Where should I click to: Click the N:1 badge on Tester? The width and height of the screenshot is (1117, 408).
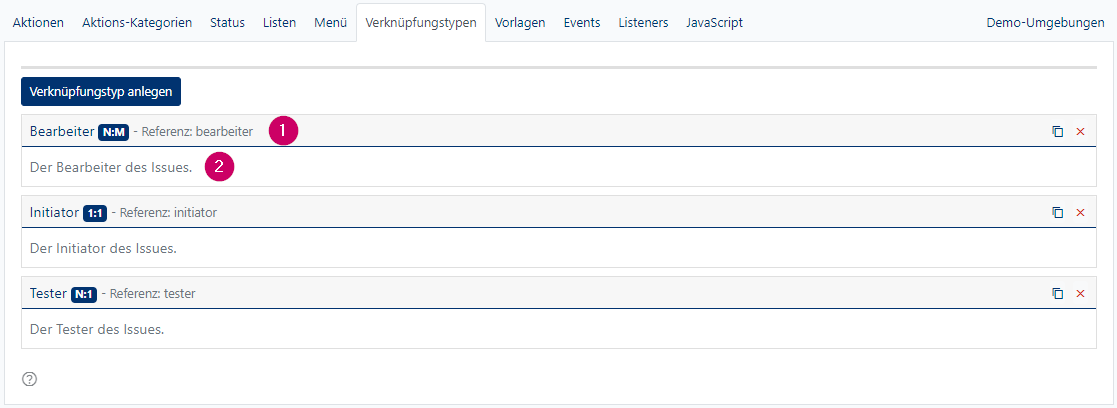pos(83,293)
